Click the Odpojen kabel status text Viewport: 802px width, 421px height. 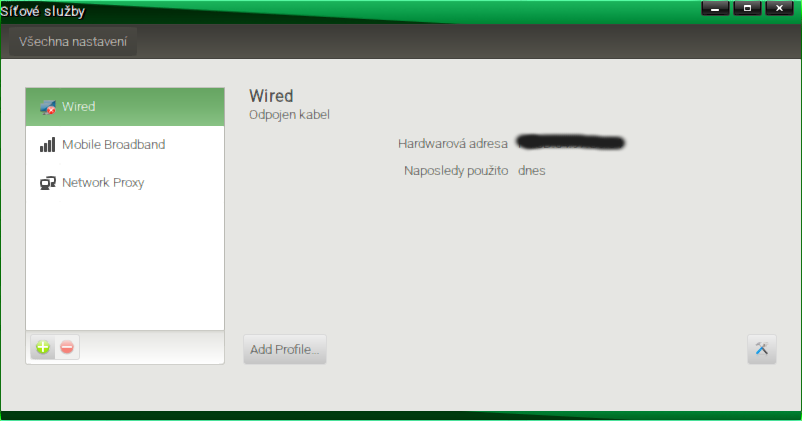tap(289, 115)
